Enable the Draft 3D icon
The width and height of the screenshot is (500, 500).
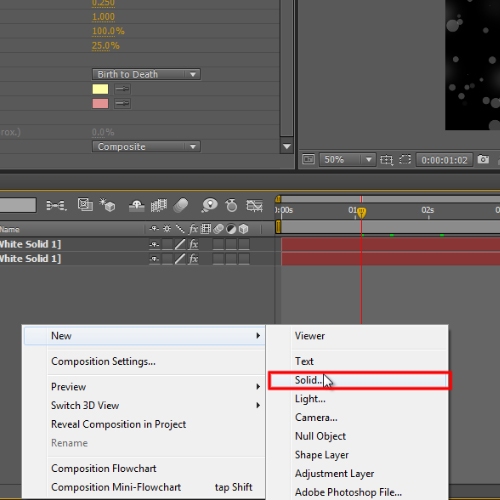point(107,205)
